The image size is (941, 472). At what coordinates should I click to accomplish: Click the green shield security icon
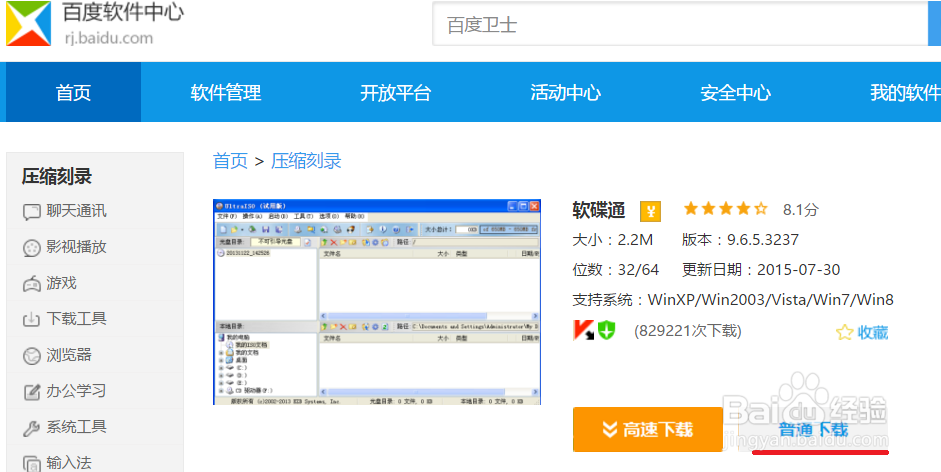[x=607, y=330]
